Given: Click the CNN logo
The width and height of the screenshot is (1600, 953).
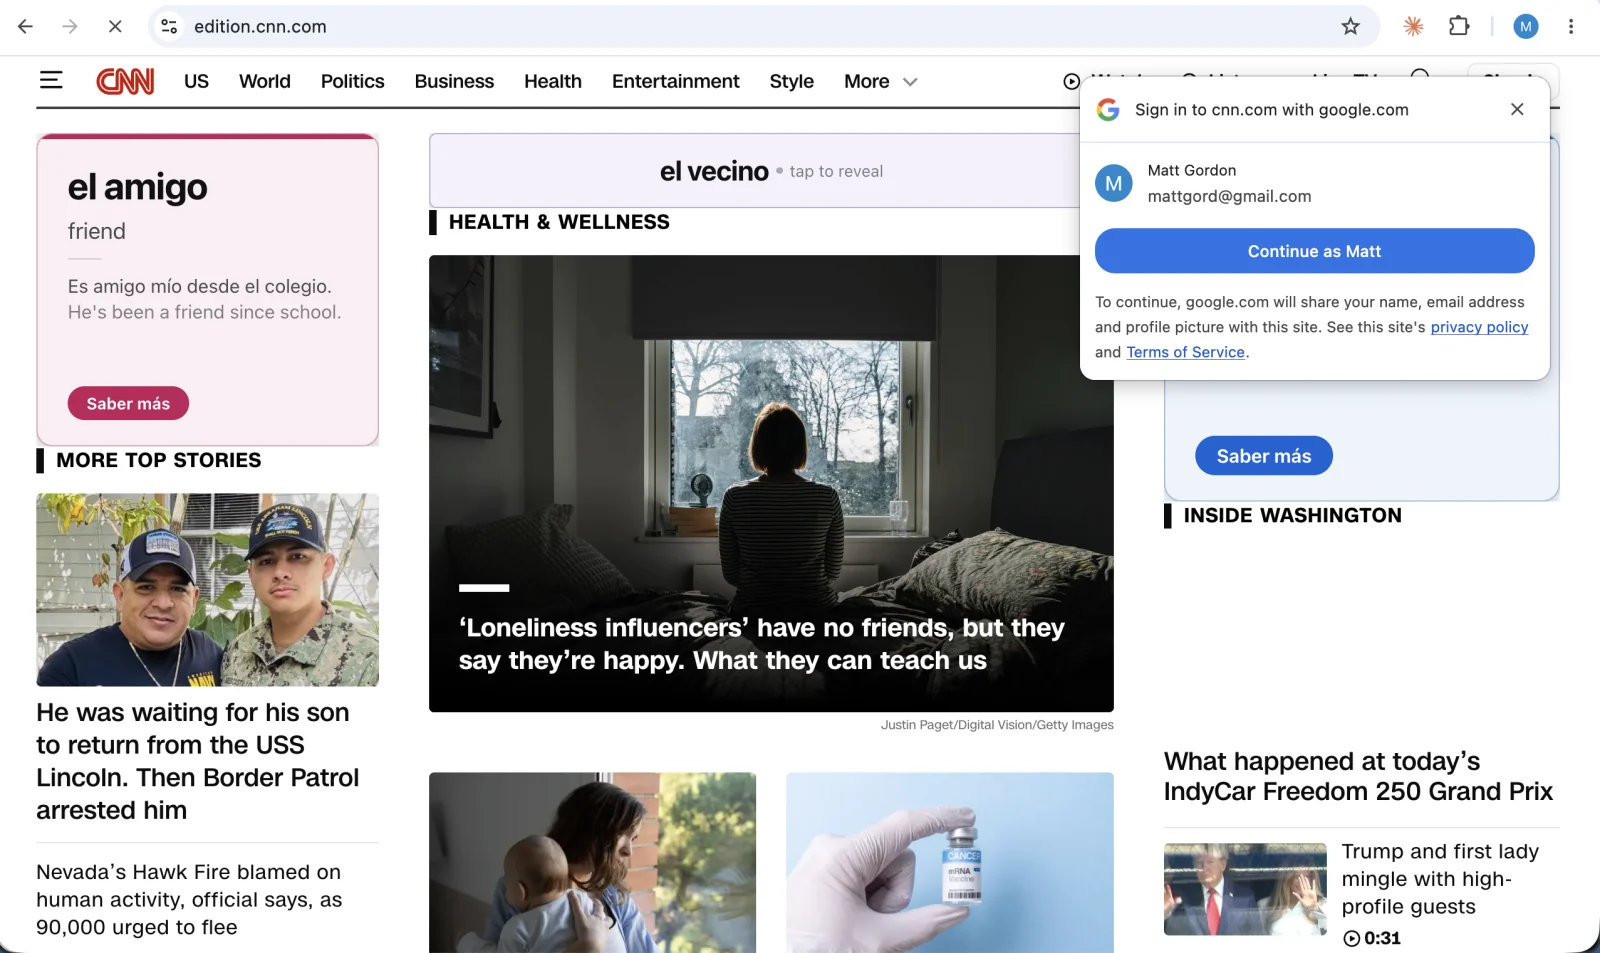Looking at the screenshot, I should tap(125, 81).
